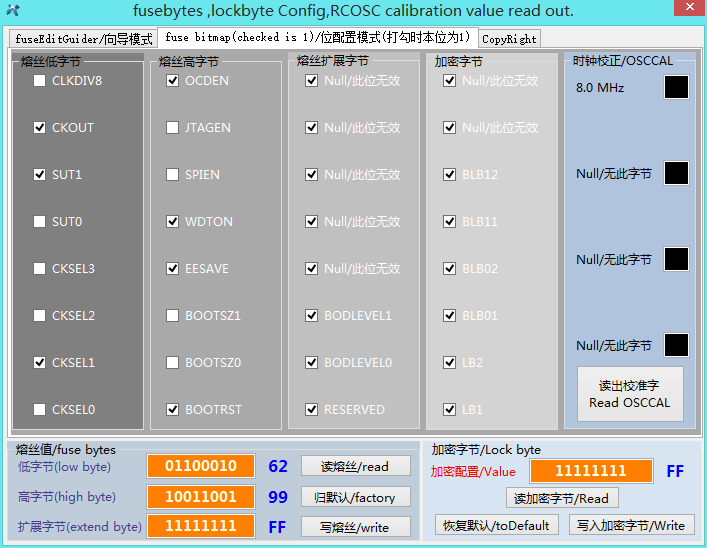Tick the CKSEL2 checkbox
The width and height of the screenshot is (707, 548).
point(40,315)
